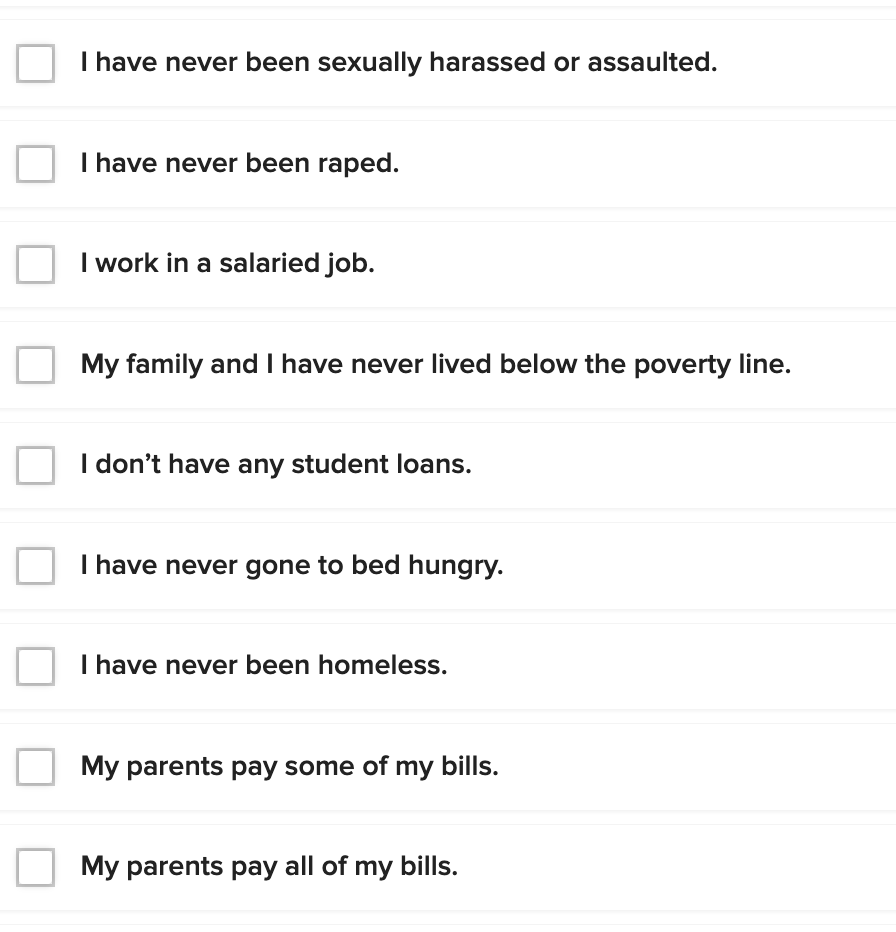Click the 'I have never been homeless.' text
The image size is (896, 932).
click(264, 665)
